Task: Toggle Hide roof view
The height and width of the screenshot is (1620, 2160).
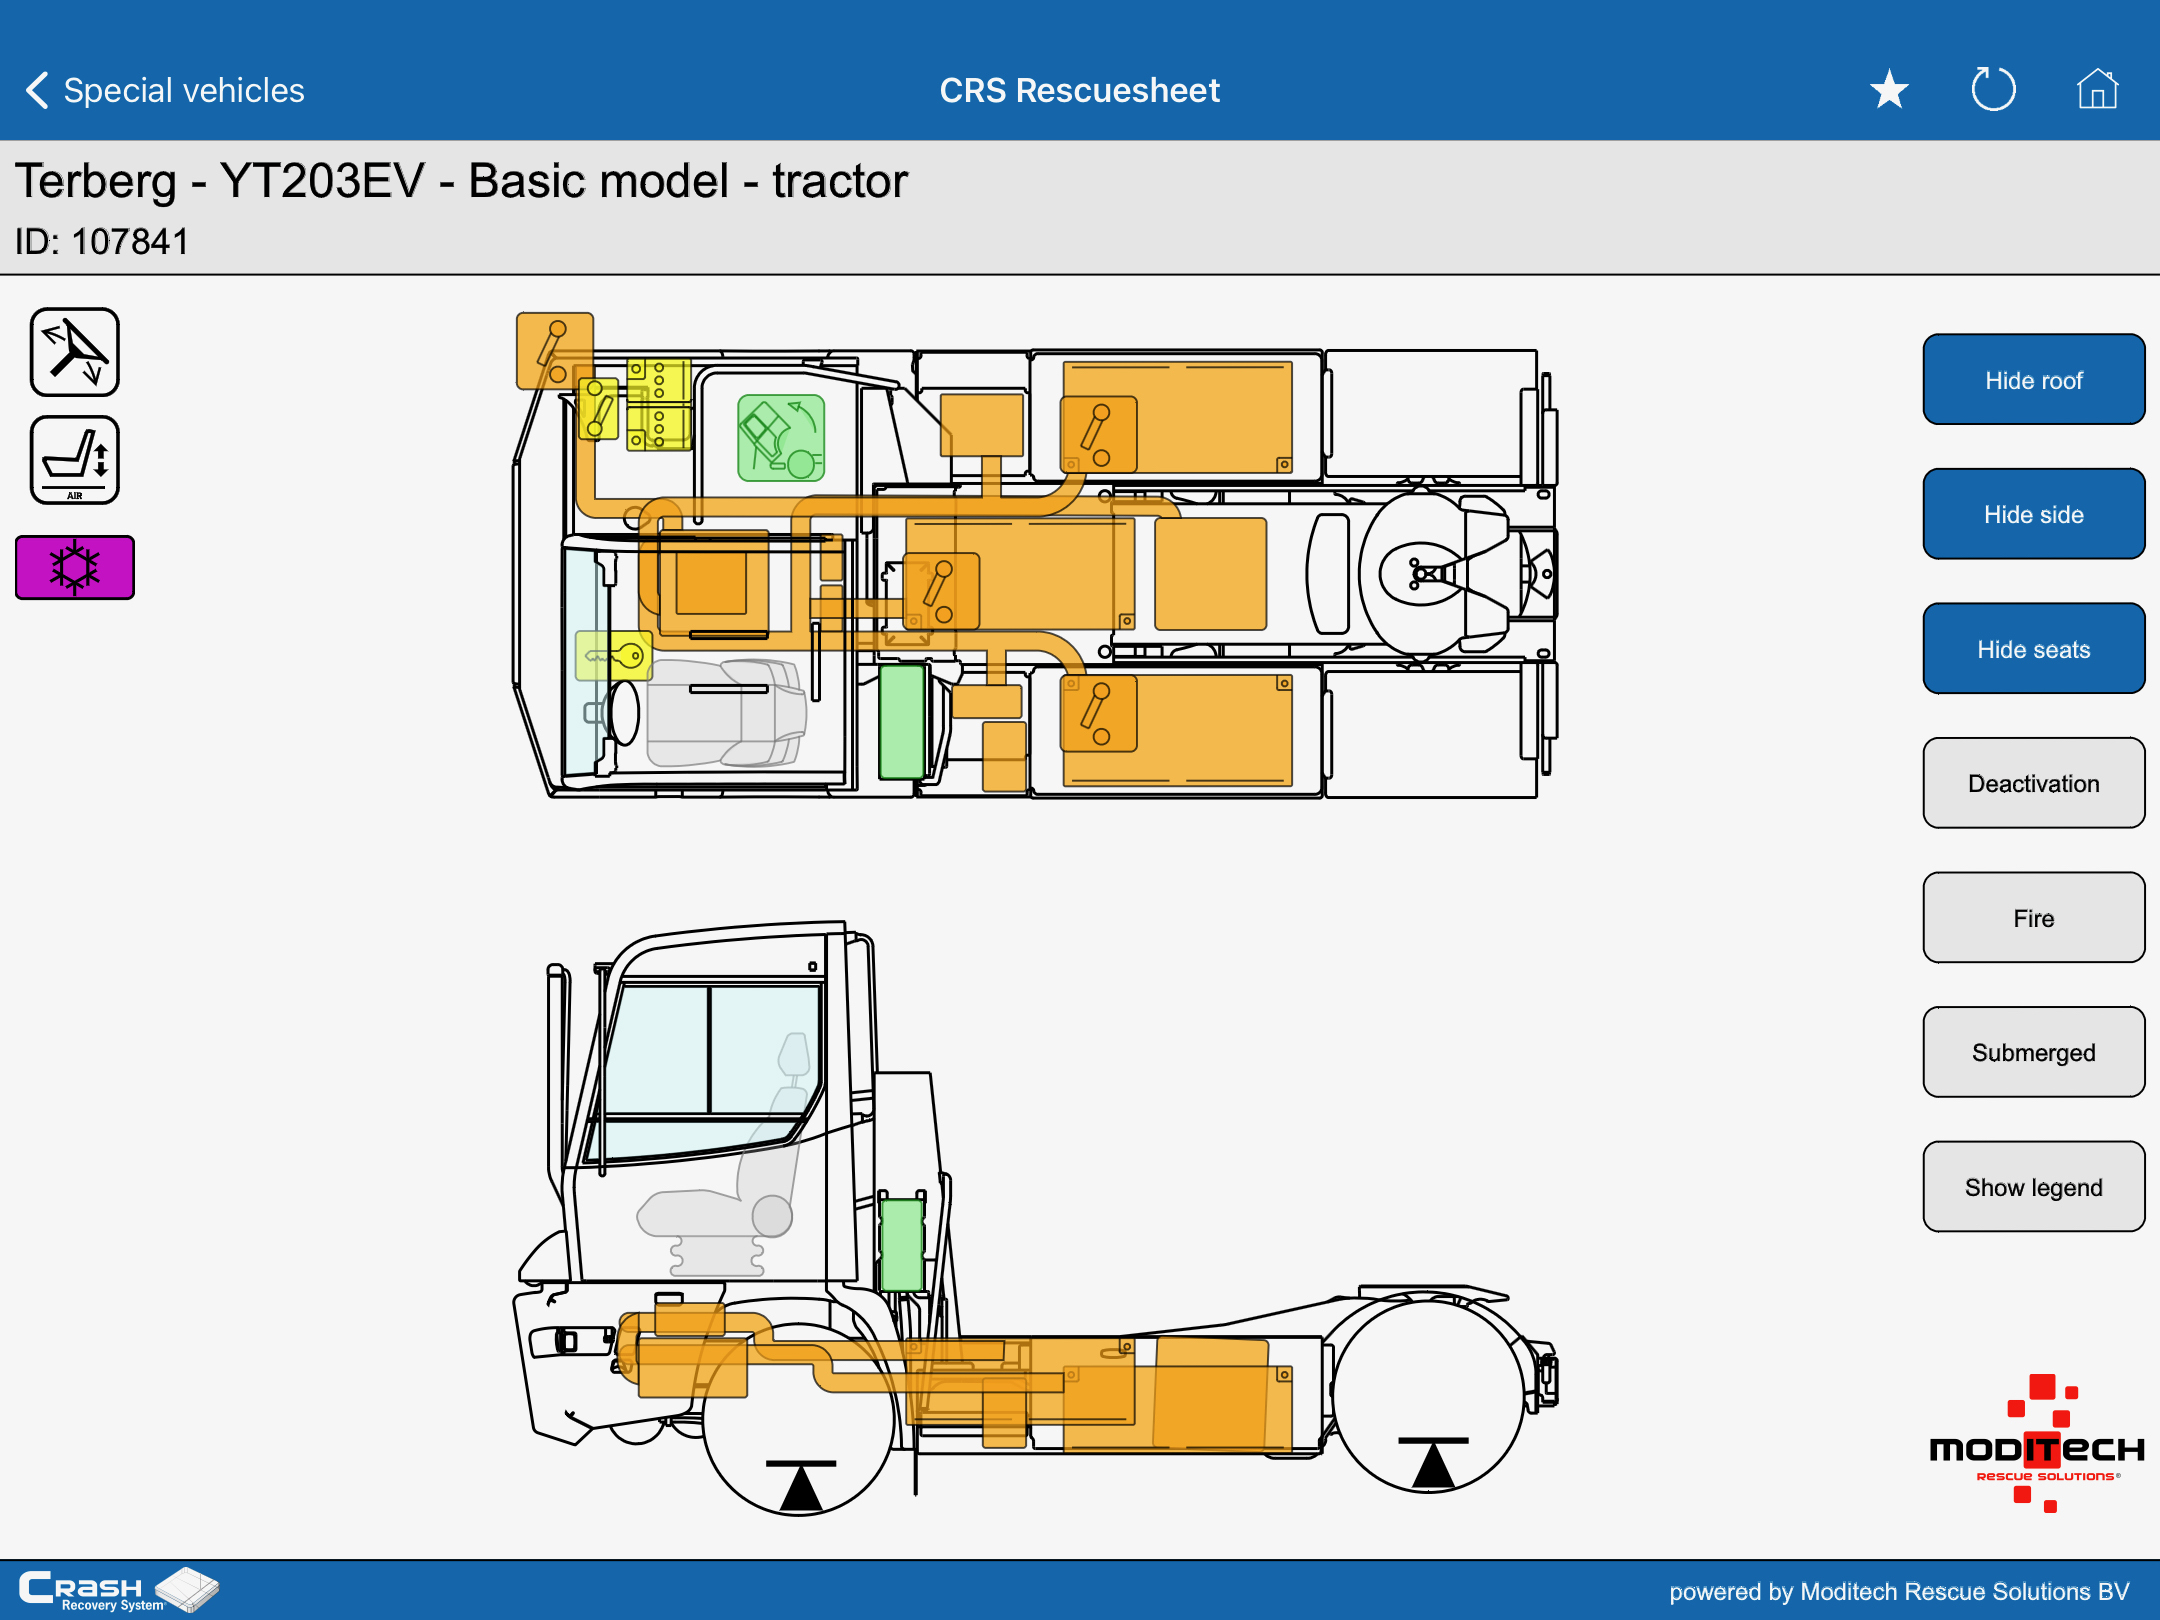Action: point(2033,380)
